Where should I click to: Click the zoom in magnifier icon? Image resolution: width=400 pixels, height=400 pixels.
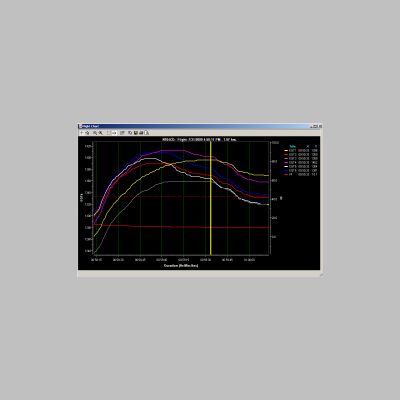(95, 133)
